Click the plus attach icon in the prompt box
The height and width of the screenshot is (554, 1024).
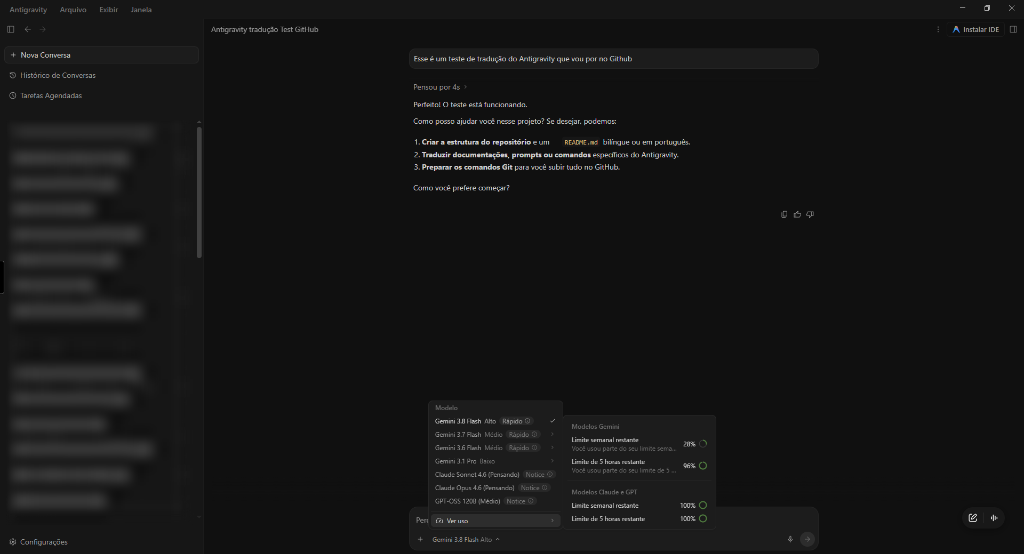(x=420, y=540)
